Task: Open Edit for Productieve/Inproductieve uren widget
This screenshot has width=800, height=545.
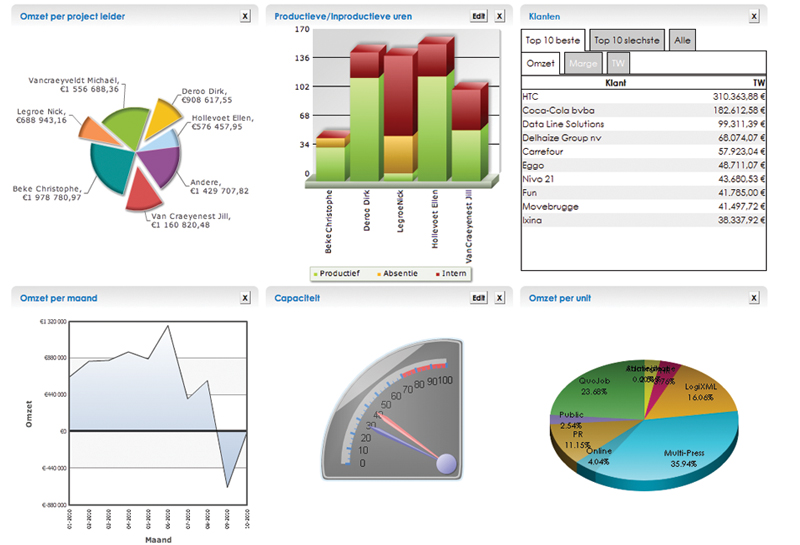Action: (x=479, y=16)
